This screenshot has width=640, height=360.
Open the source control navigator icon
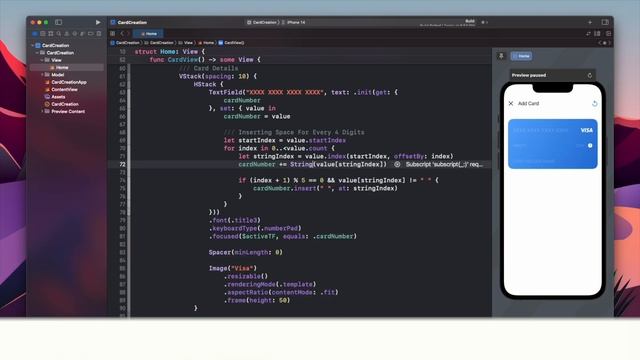43,33
